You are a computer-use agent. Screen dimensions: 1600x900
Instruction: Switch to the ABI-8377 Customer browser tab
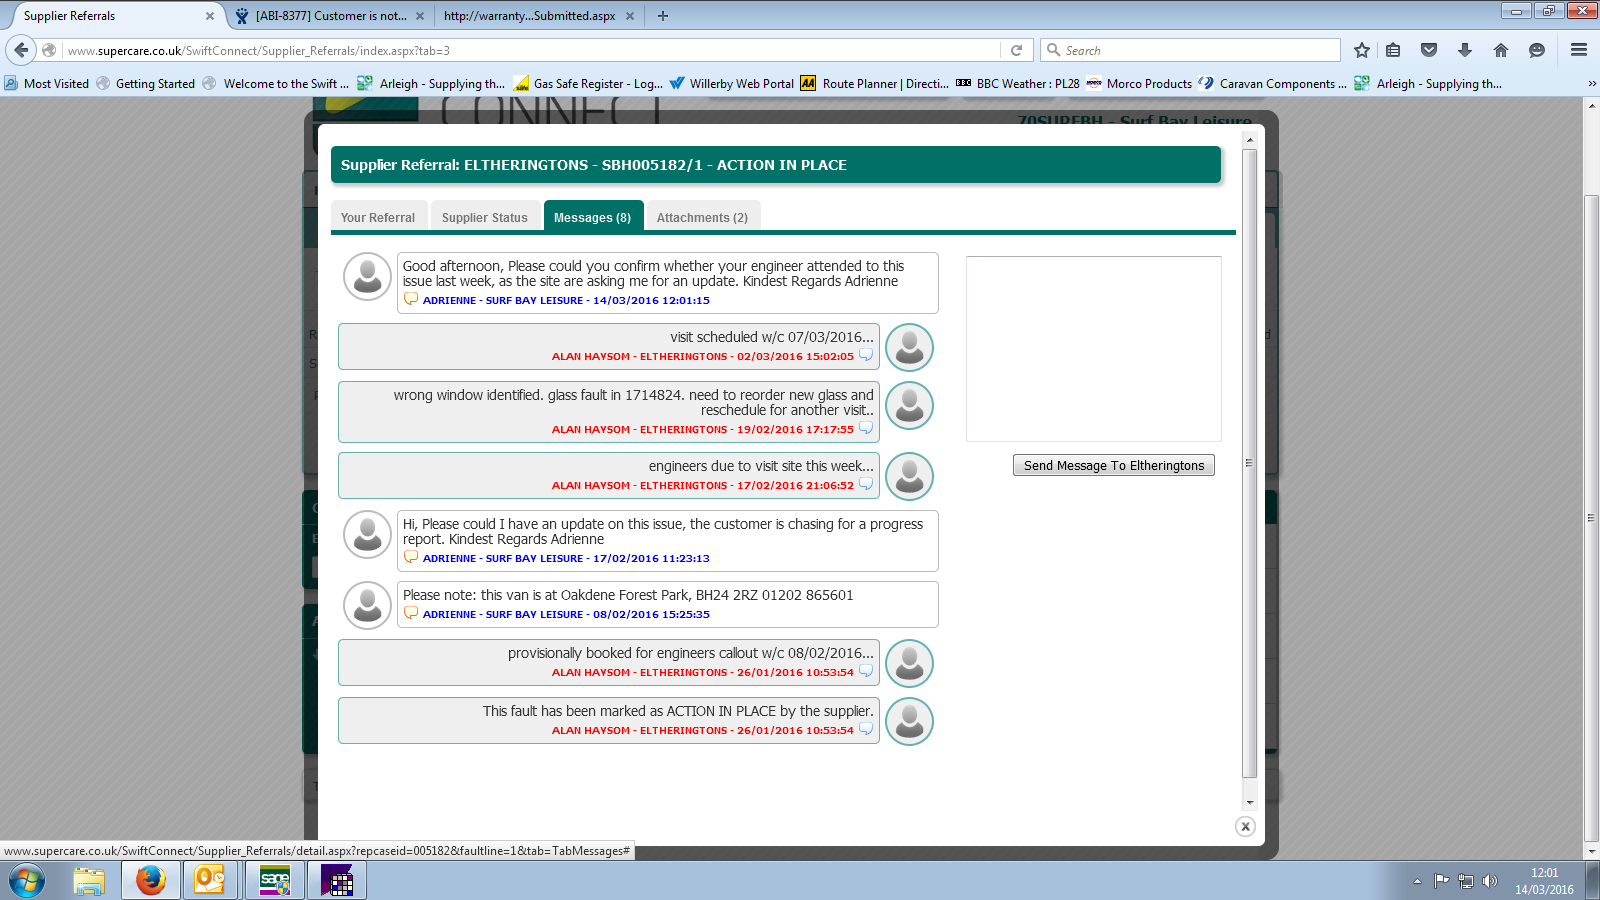tap(330, 16)
